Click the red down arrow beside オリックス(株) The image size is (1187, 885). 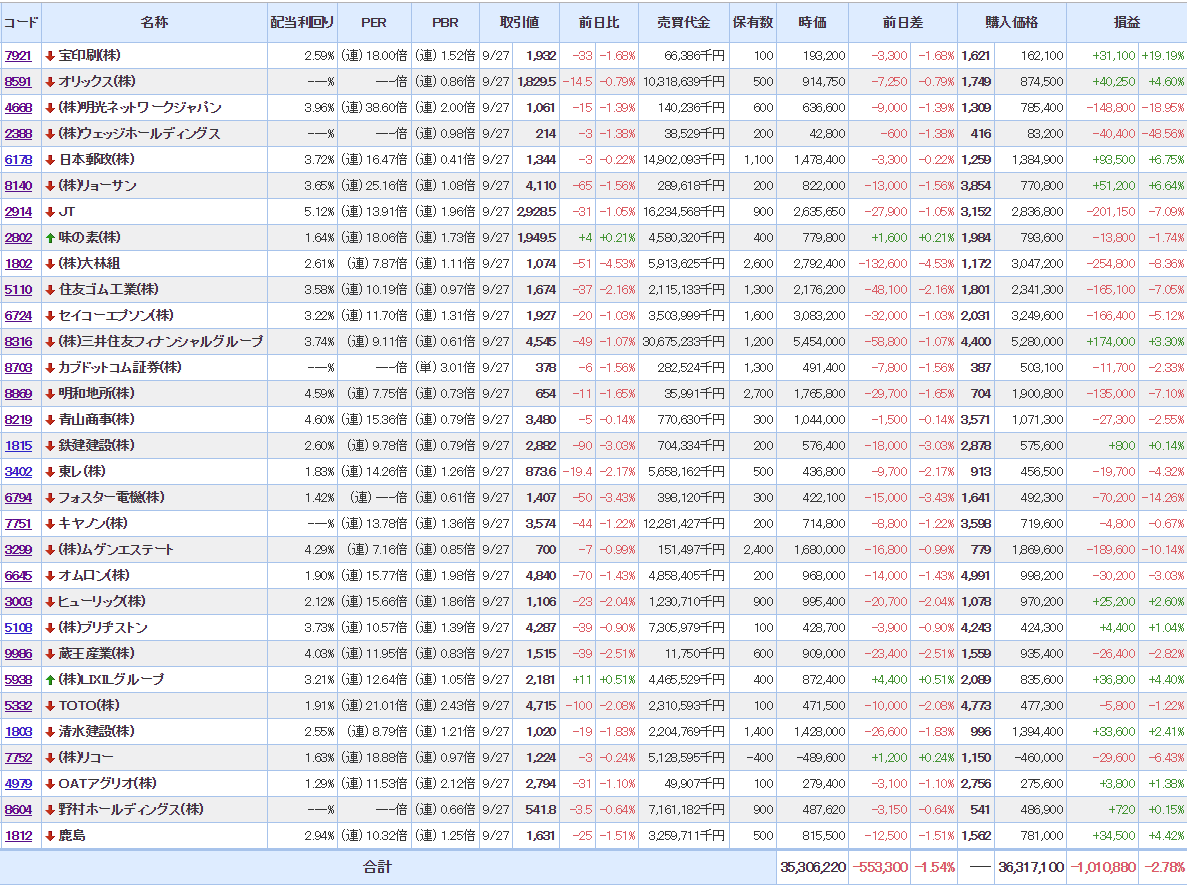[x=50, y=82]
